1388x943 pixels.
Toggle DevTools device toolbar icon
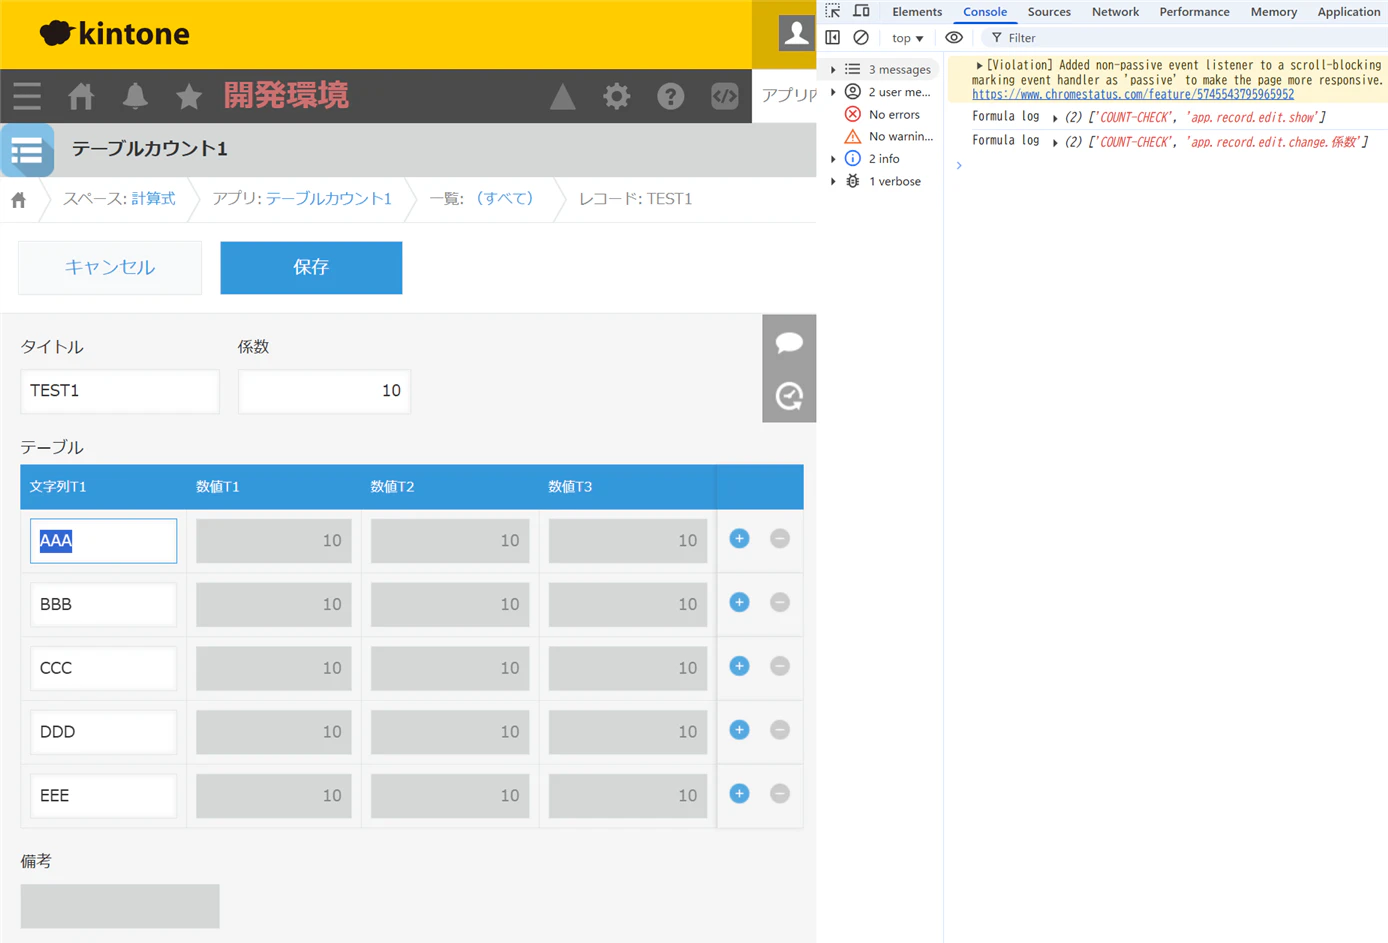[x=861, y=11]
